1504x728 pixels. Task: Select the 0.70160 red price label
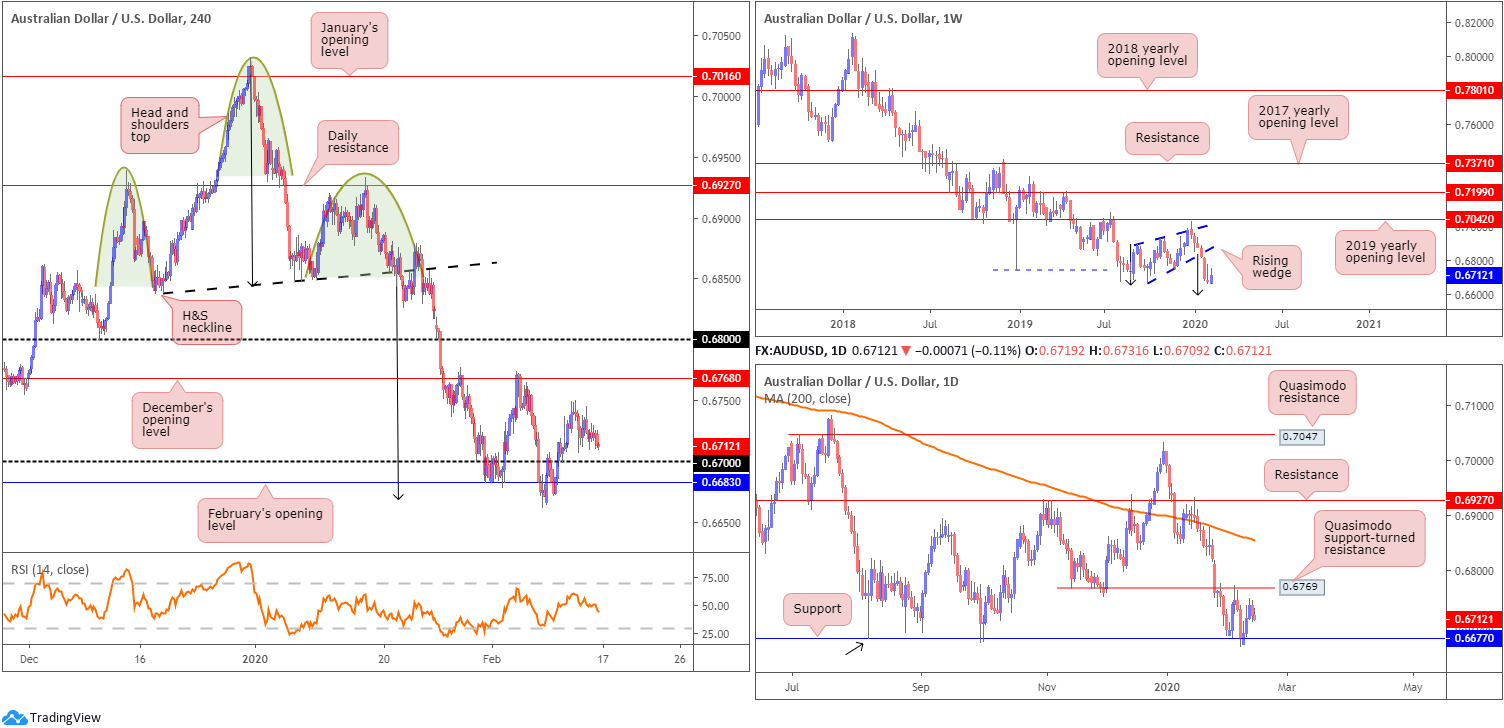(719, 76)
